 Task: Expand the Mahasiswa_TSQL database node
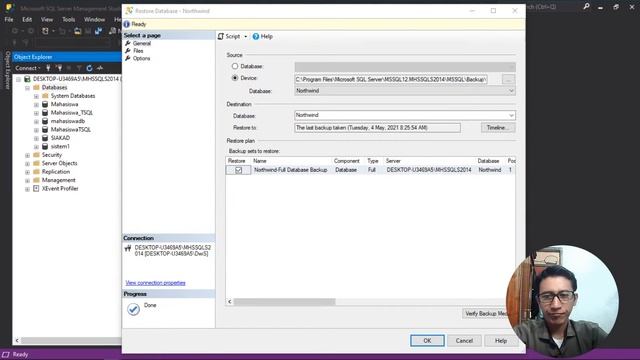pyautogui.click(x=36, y=113)
